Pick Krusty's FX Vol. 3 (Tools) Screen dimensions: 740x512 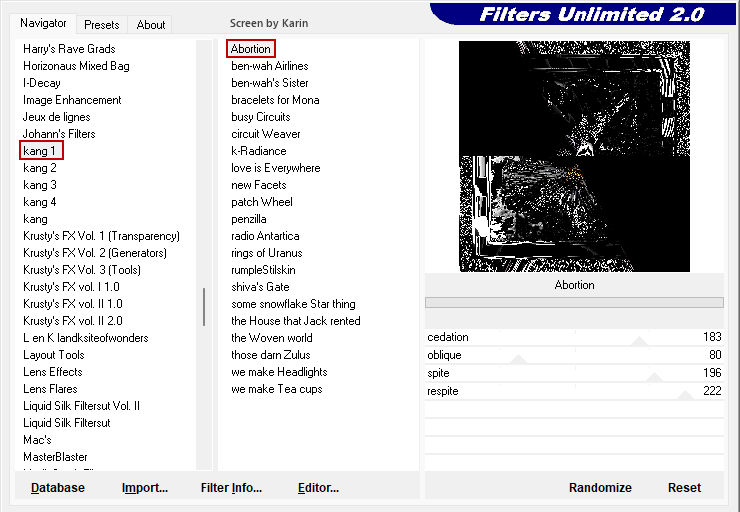[96, 270]
